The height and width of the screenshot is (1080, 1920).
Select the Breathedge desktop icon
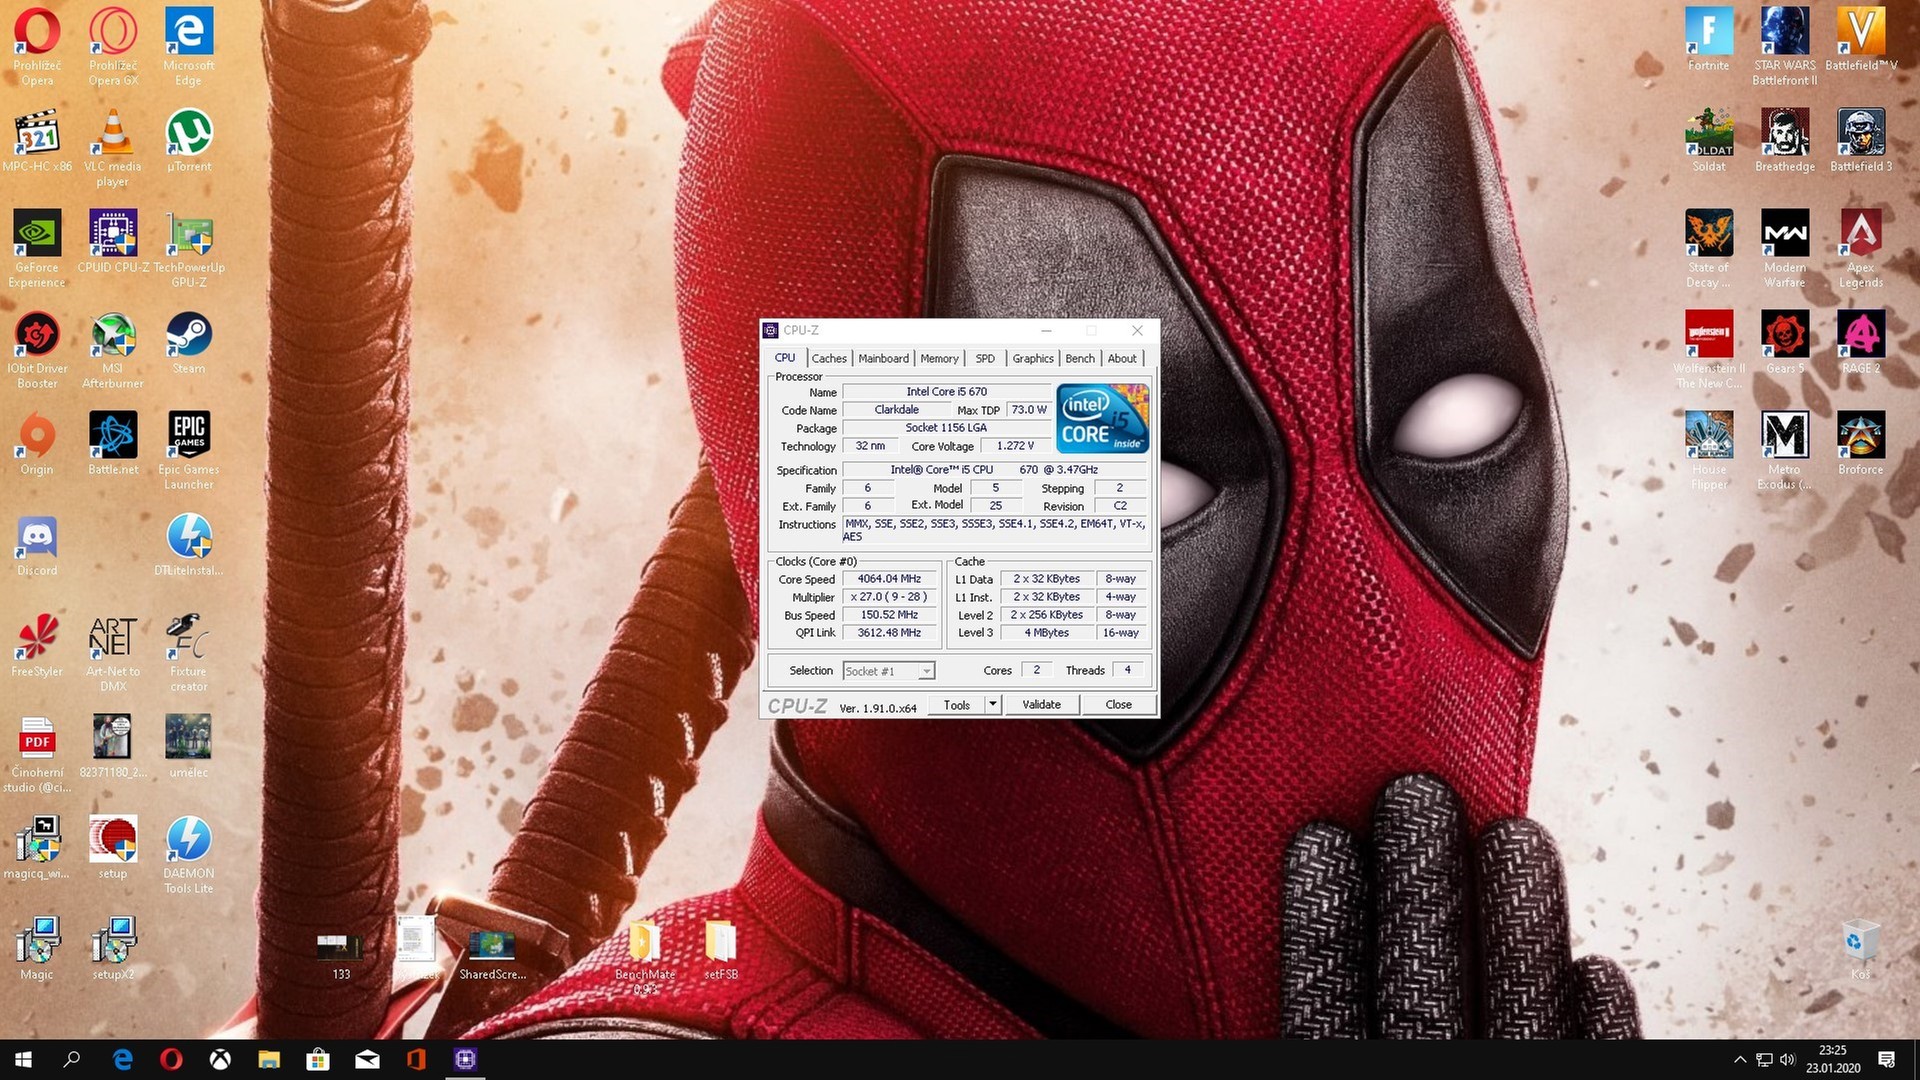(1785, 141)
